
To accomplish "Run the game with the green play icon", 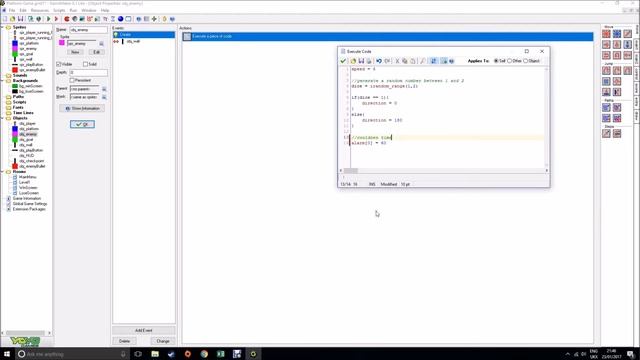I will point(49,19).
